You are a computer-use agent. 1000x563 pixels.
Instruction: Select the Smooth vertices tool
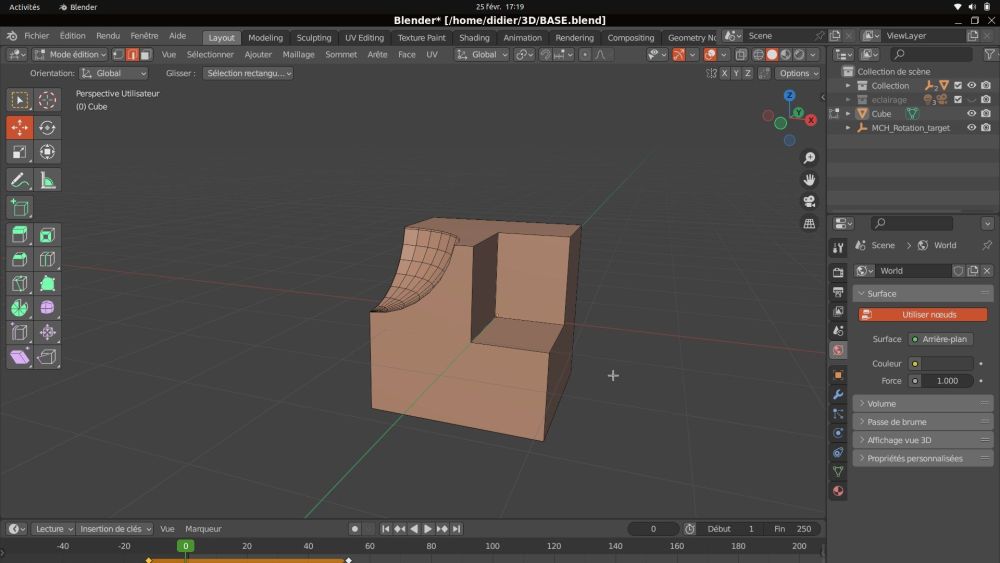tap(47, 307)
